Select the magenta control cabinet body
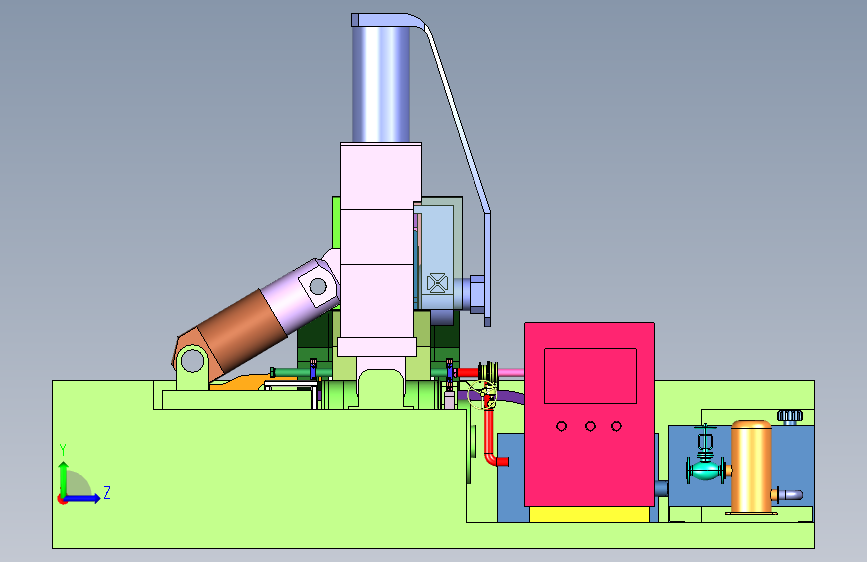 589,414
